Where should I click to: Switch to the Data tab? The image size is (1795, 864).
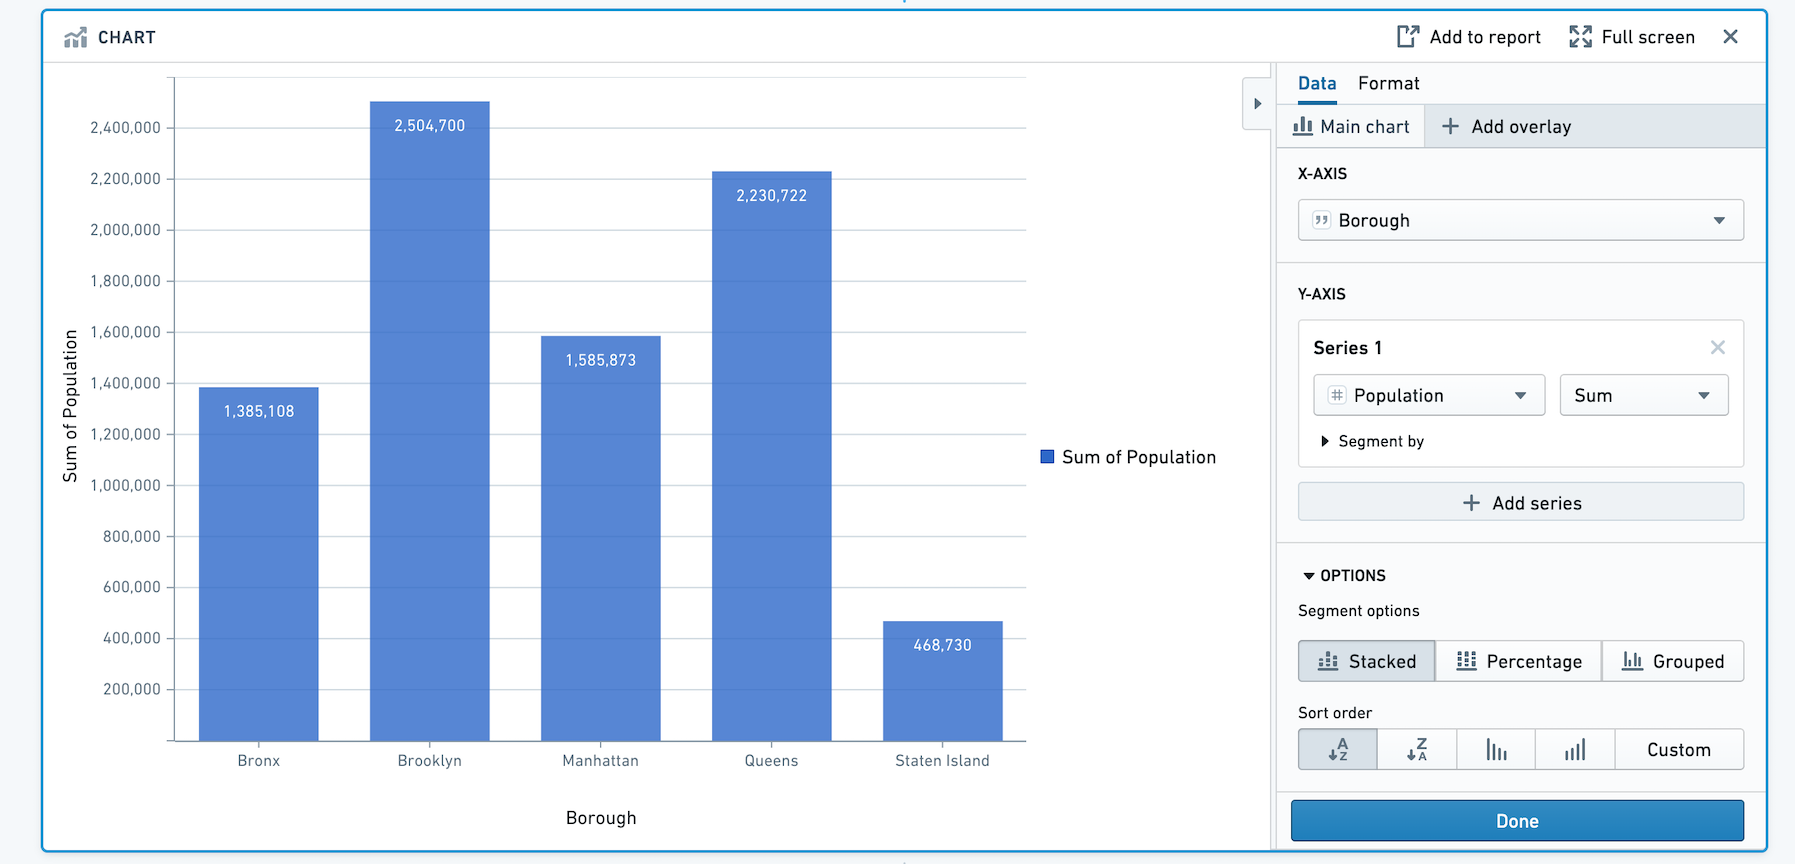[x=1317, y=83]
